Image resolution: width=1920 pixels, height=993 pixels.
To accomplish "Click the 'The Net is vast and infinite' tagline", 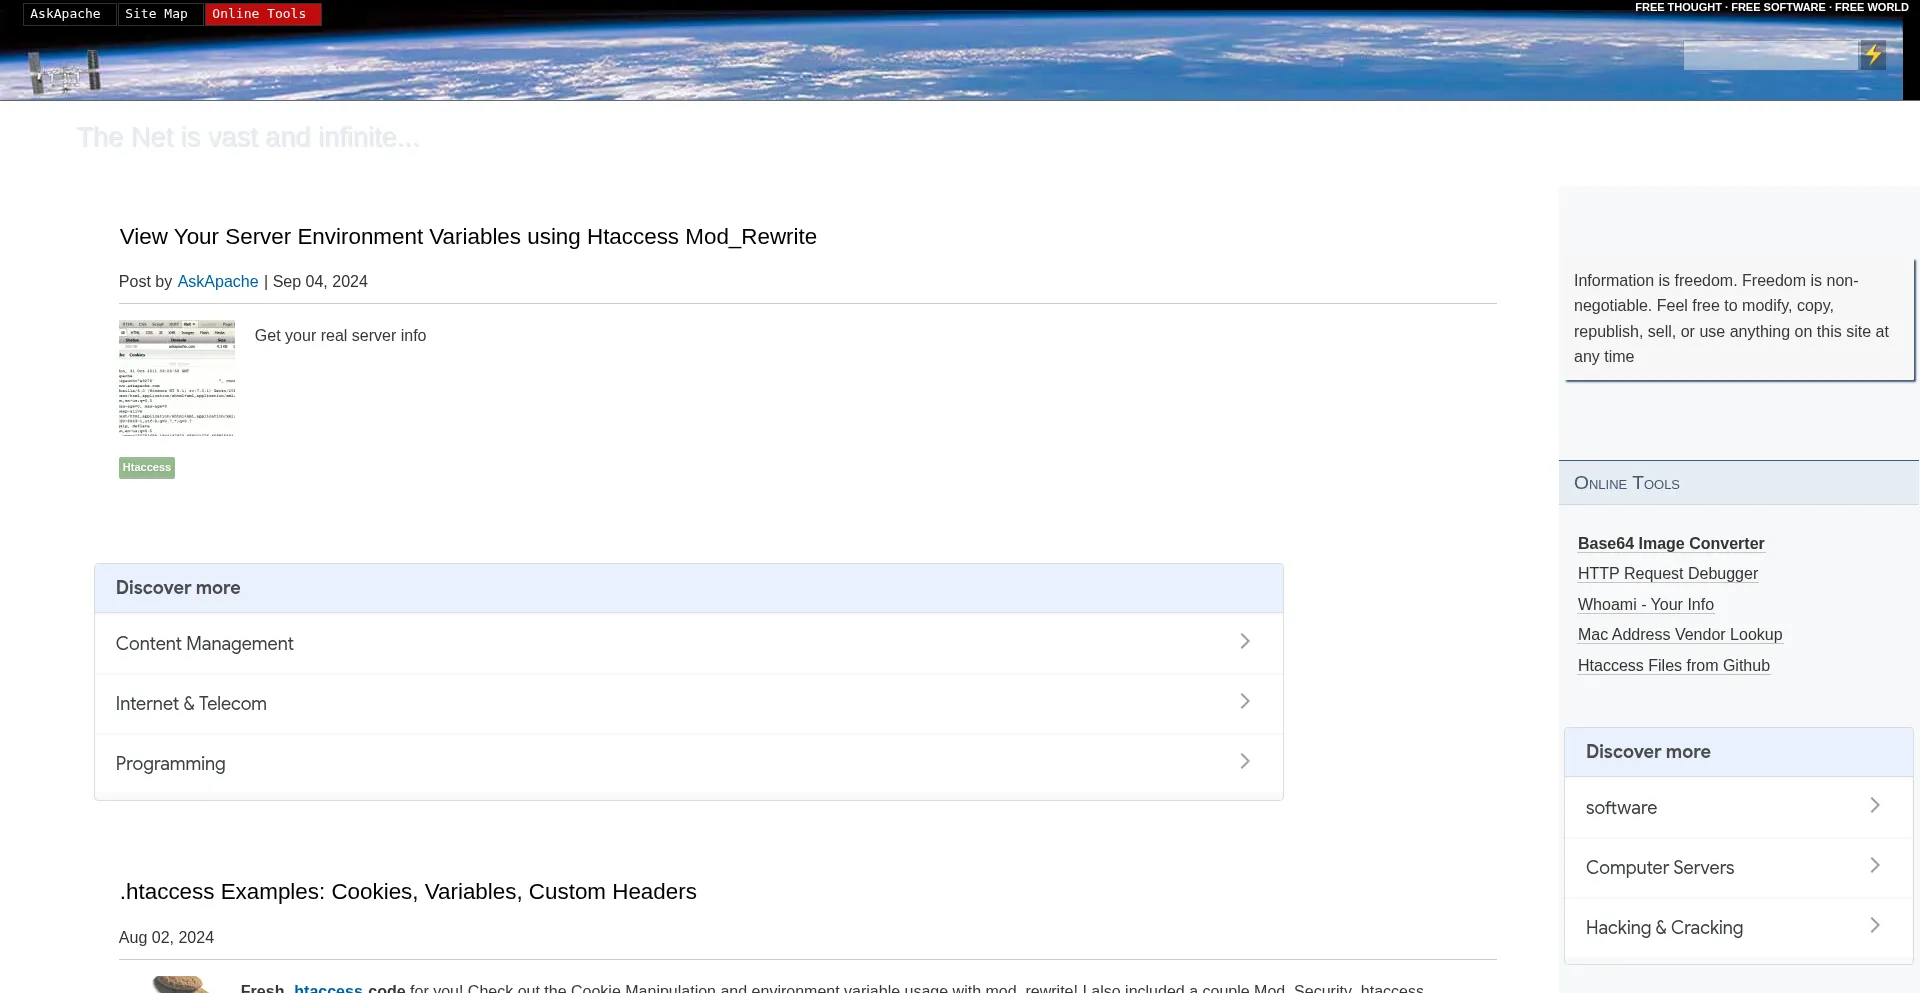I will (x=248, y=138).
